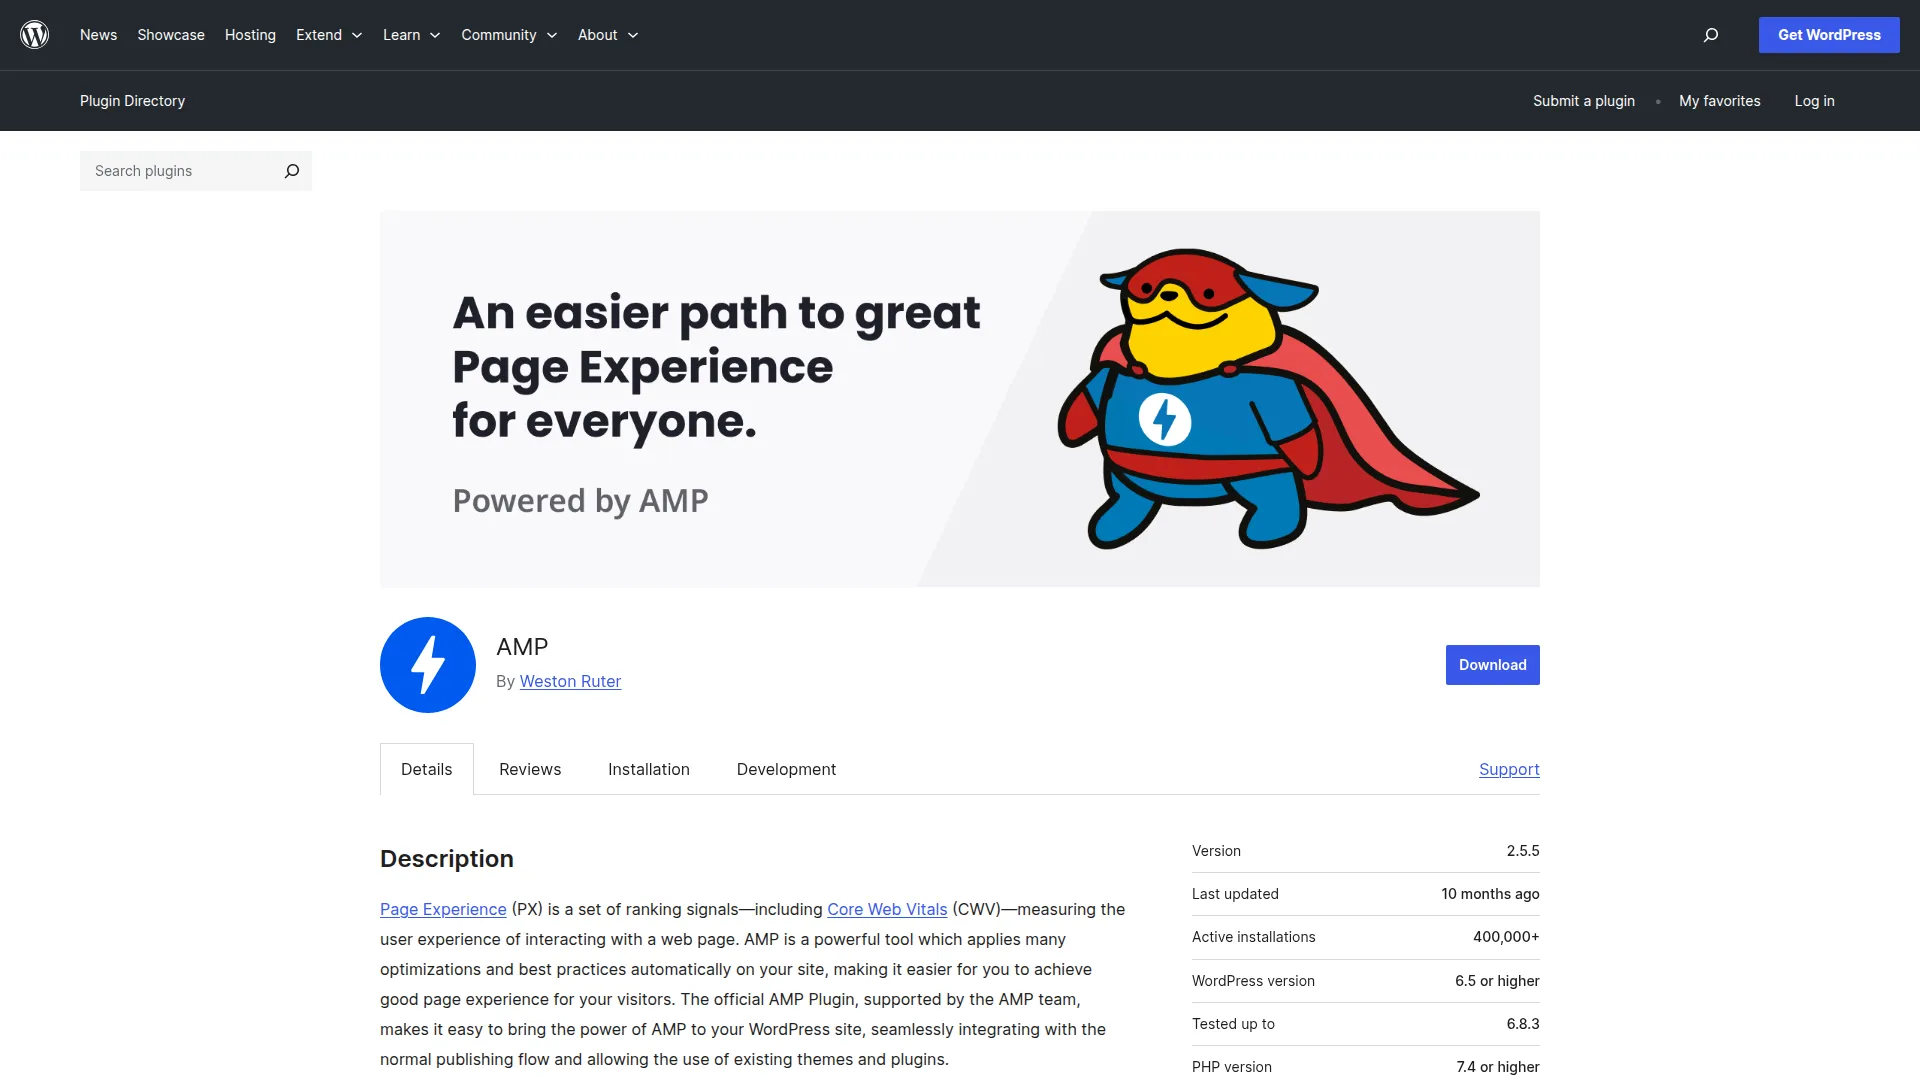Follow the Page Experience link

(x=443, y=909)
